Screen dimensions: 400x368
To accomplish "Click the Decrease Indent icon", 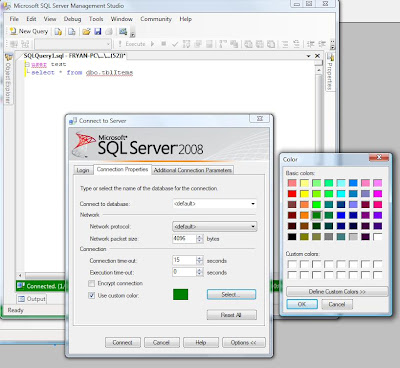I will pyautogui.click(x=311, y=44).
